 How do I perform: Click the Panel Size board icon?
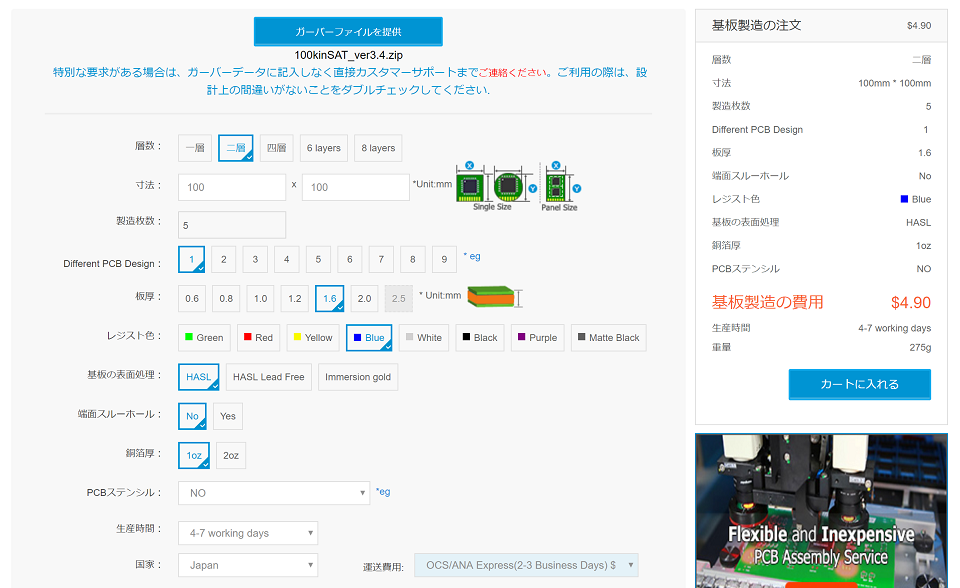[x=558, y=186]
